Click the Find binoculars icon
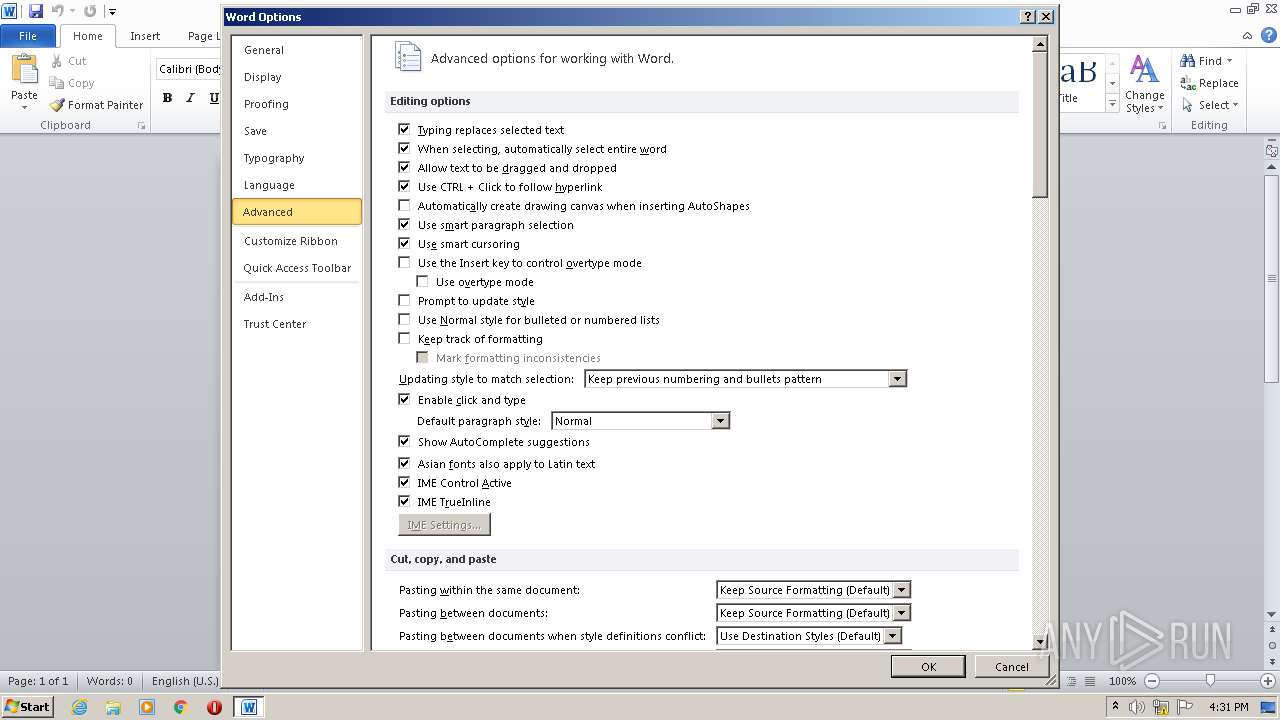 click(x=1188, y=61)
